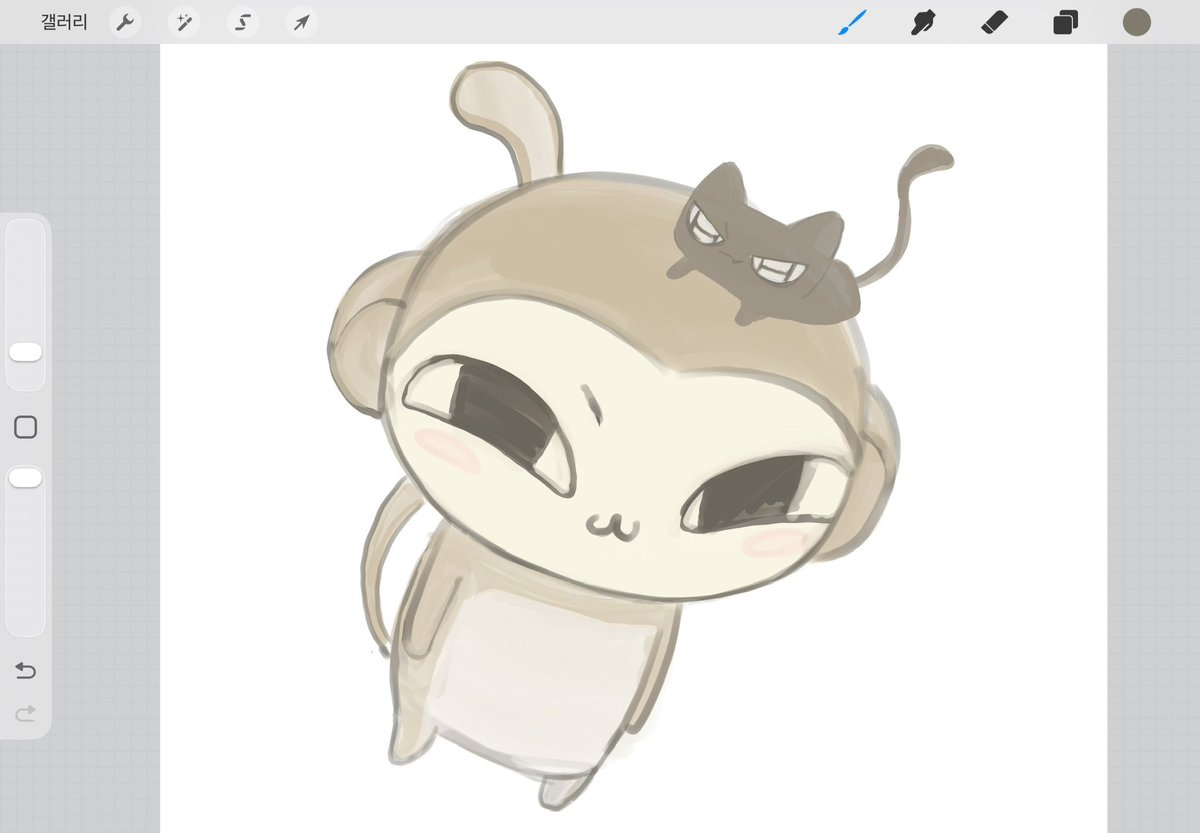The height and width of the screenshot is (833, 1200).
Task: Open the Adjustments magic wand menu
Action: point(183,22)
